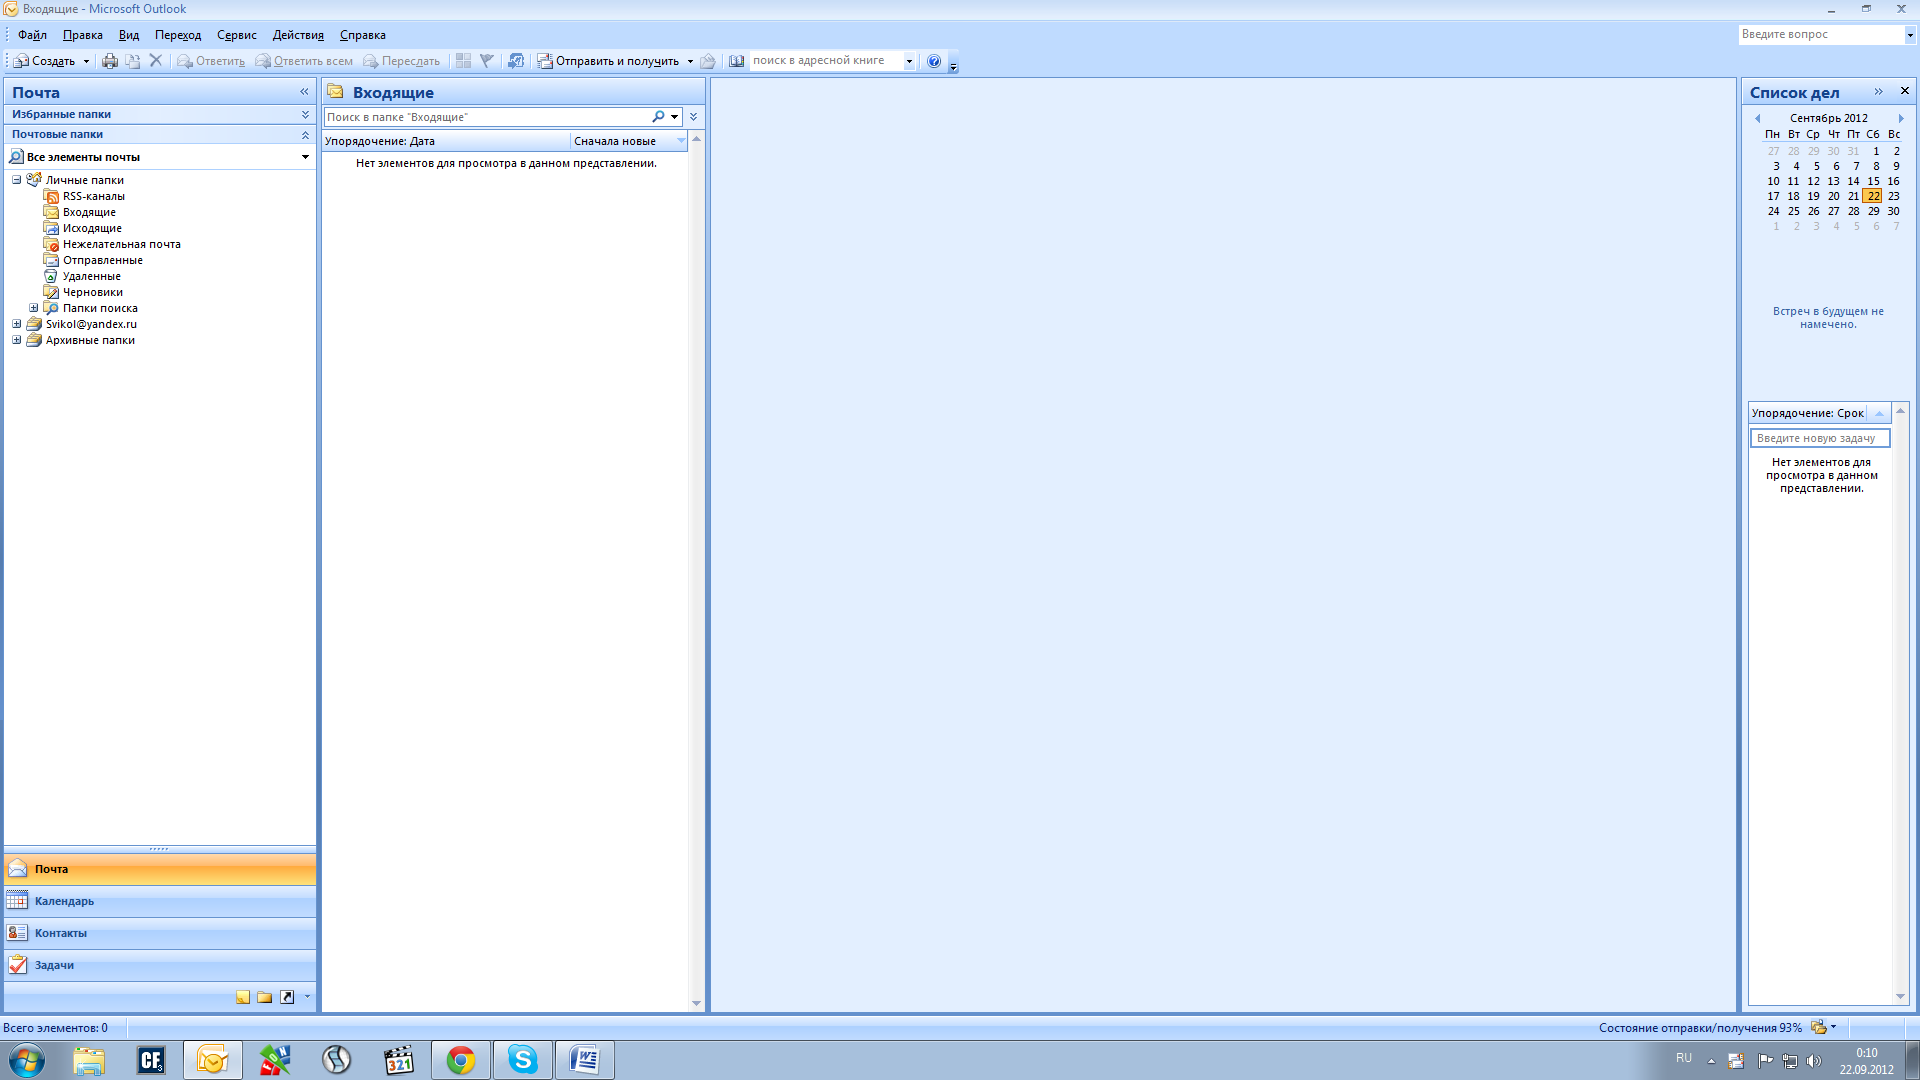Open the Файл menu
This screenshot has height=1080, width=1920.
[x=32, y=35]
